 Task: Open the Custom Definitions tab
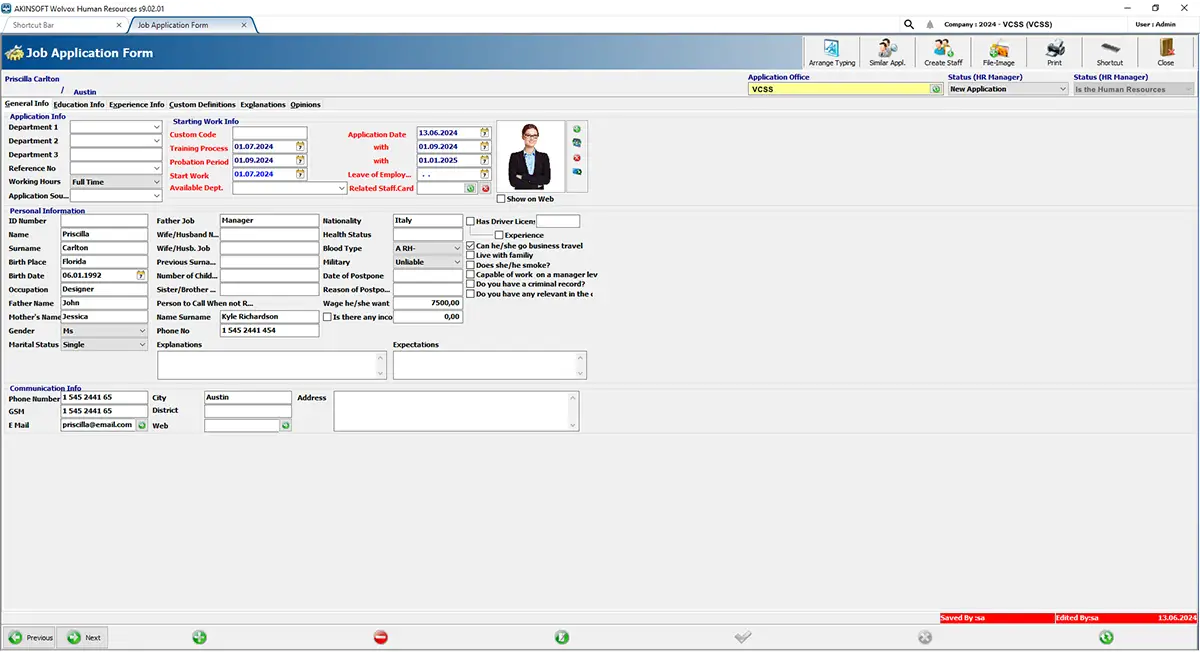pos(203,104)
